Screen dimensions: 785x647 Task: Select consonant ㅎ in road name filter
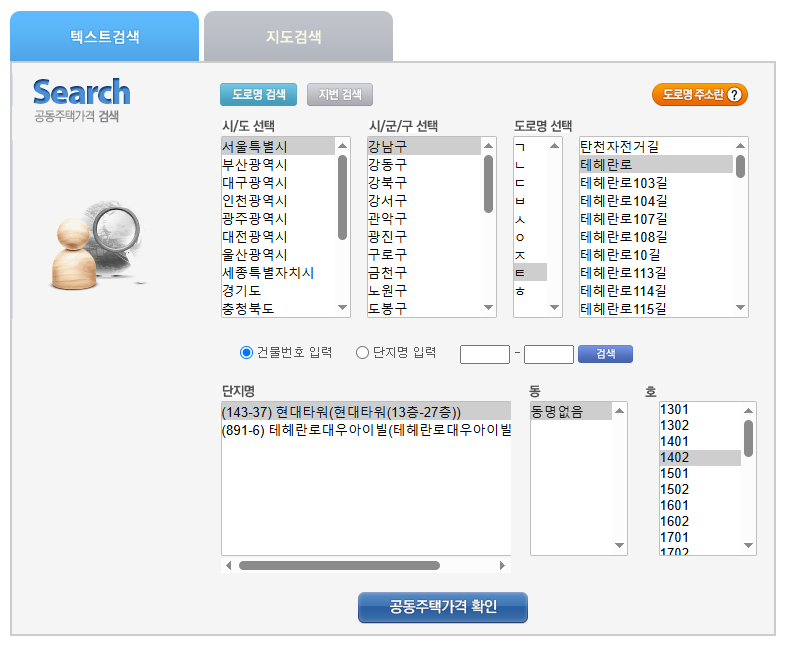(530, 290)
